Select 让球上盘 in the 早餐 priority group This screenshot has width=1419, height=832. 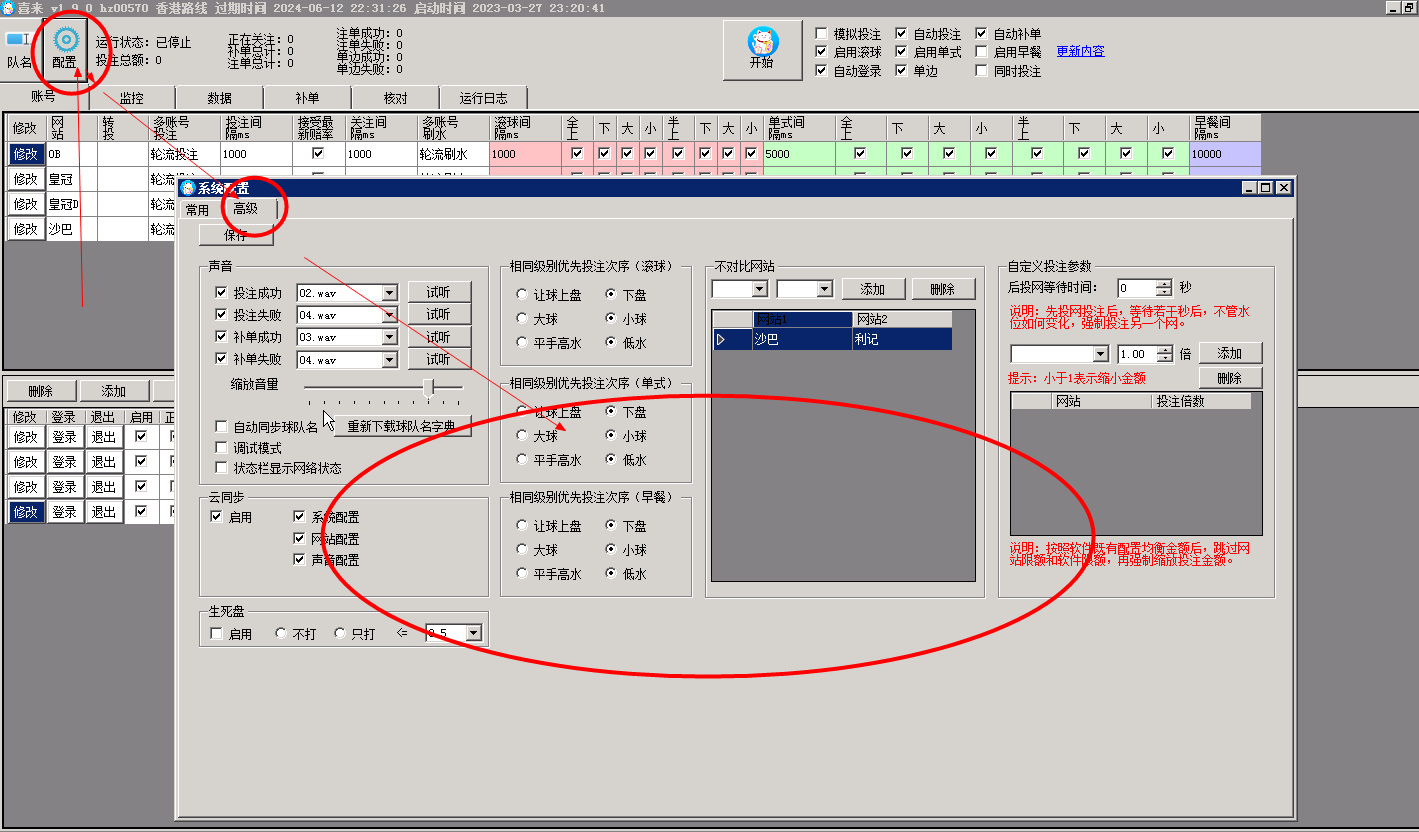[x=522, y=526]
